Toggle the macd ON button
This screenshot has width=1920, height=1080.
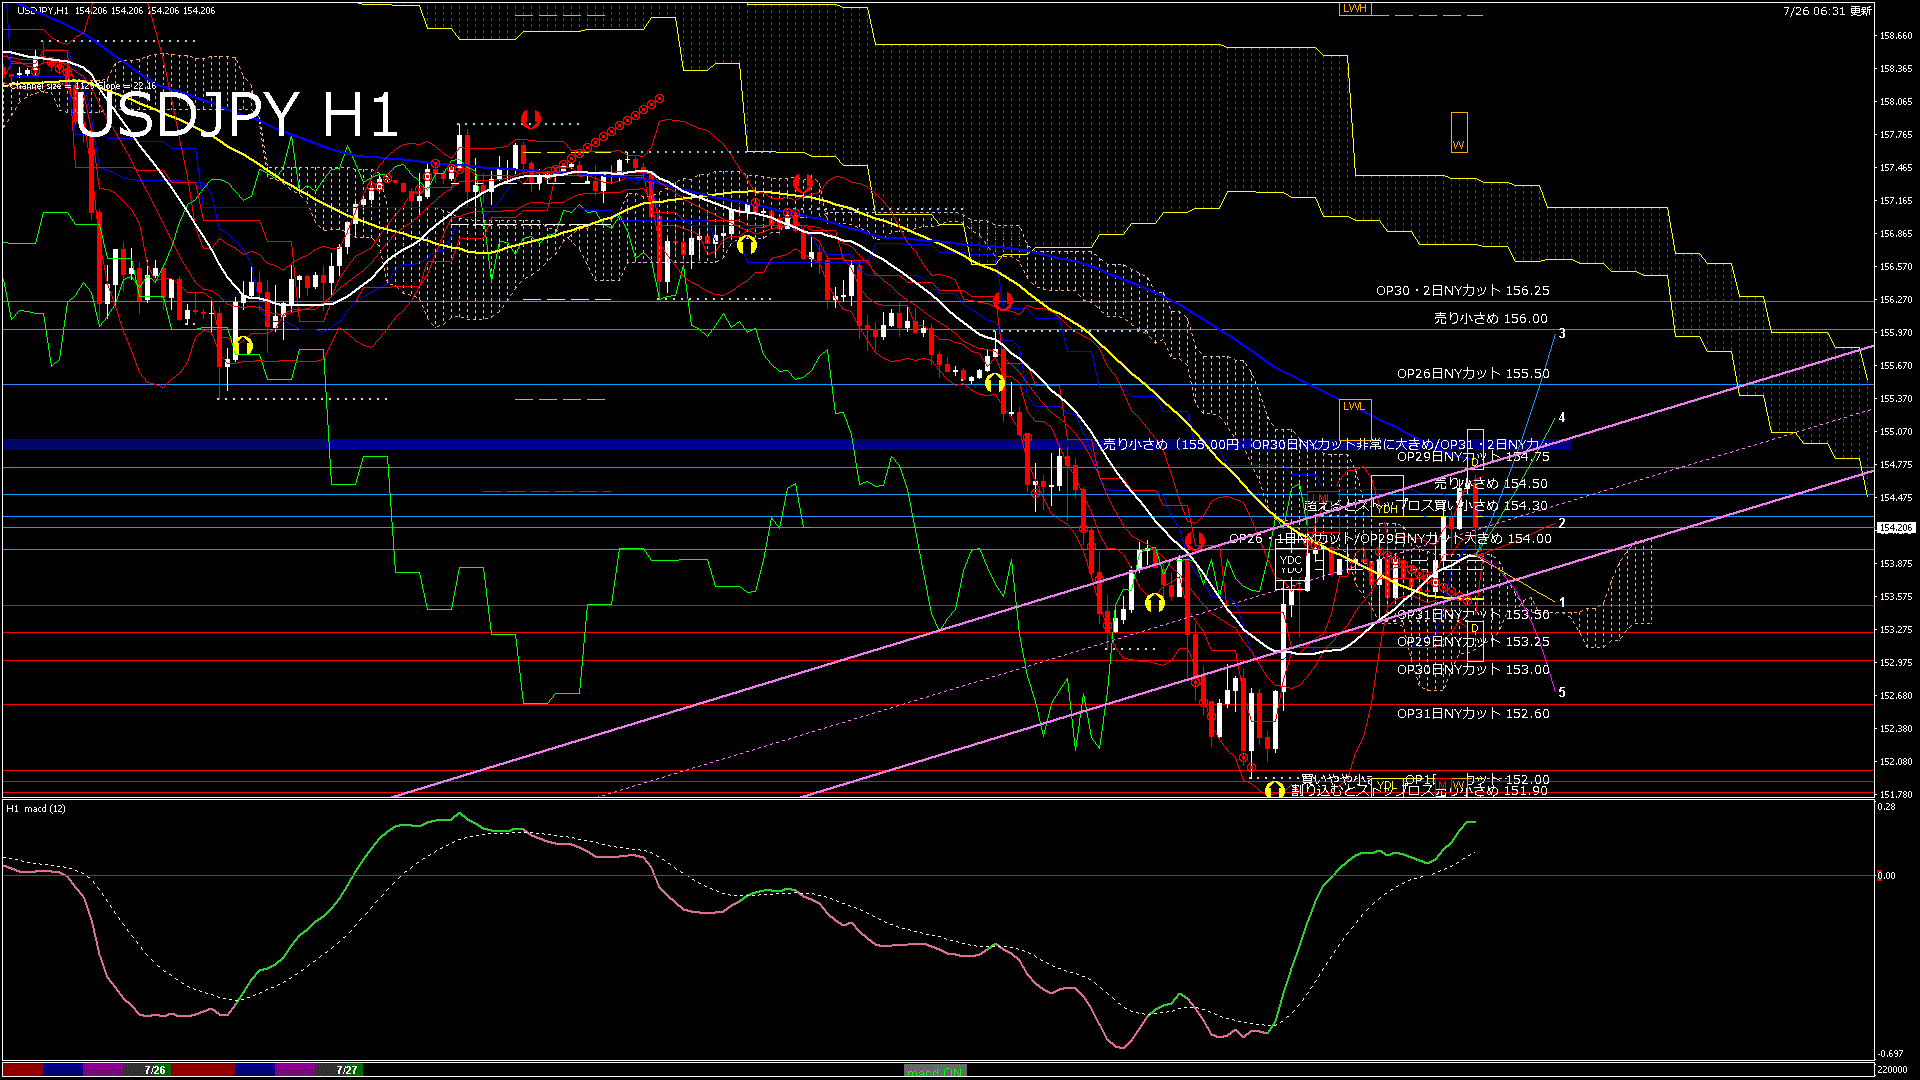coord(936,1071)
